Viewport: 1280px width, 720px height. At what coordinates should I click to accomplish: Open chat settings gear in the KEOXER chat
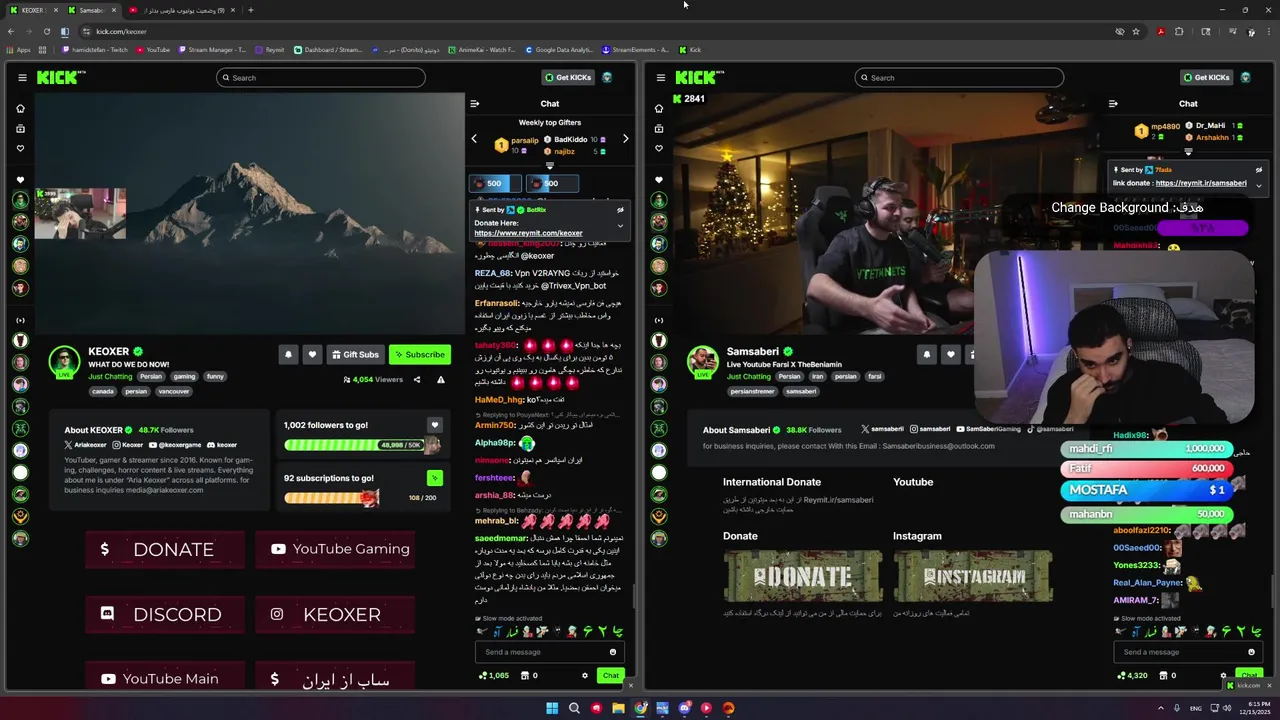(x=585, y=675)
